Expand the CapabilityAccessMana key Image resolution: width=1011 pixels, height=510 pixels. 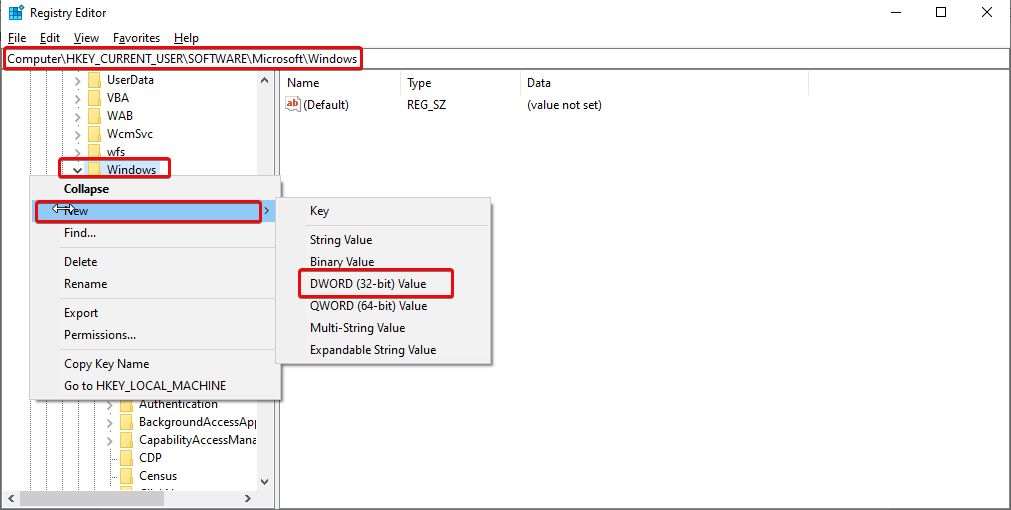pyautogui.click(x=110, y=441)
